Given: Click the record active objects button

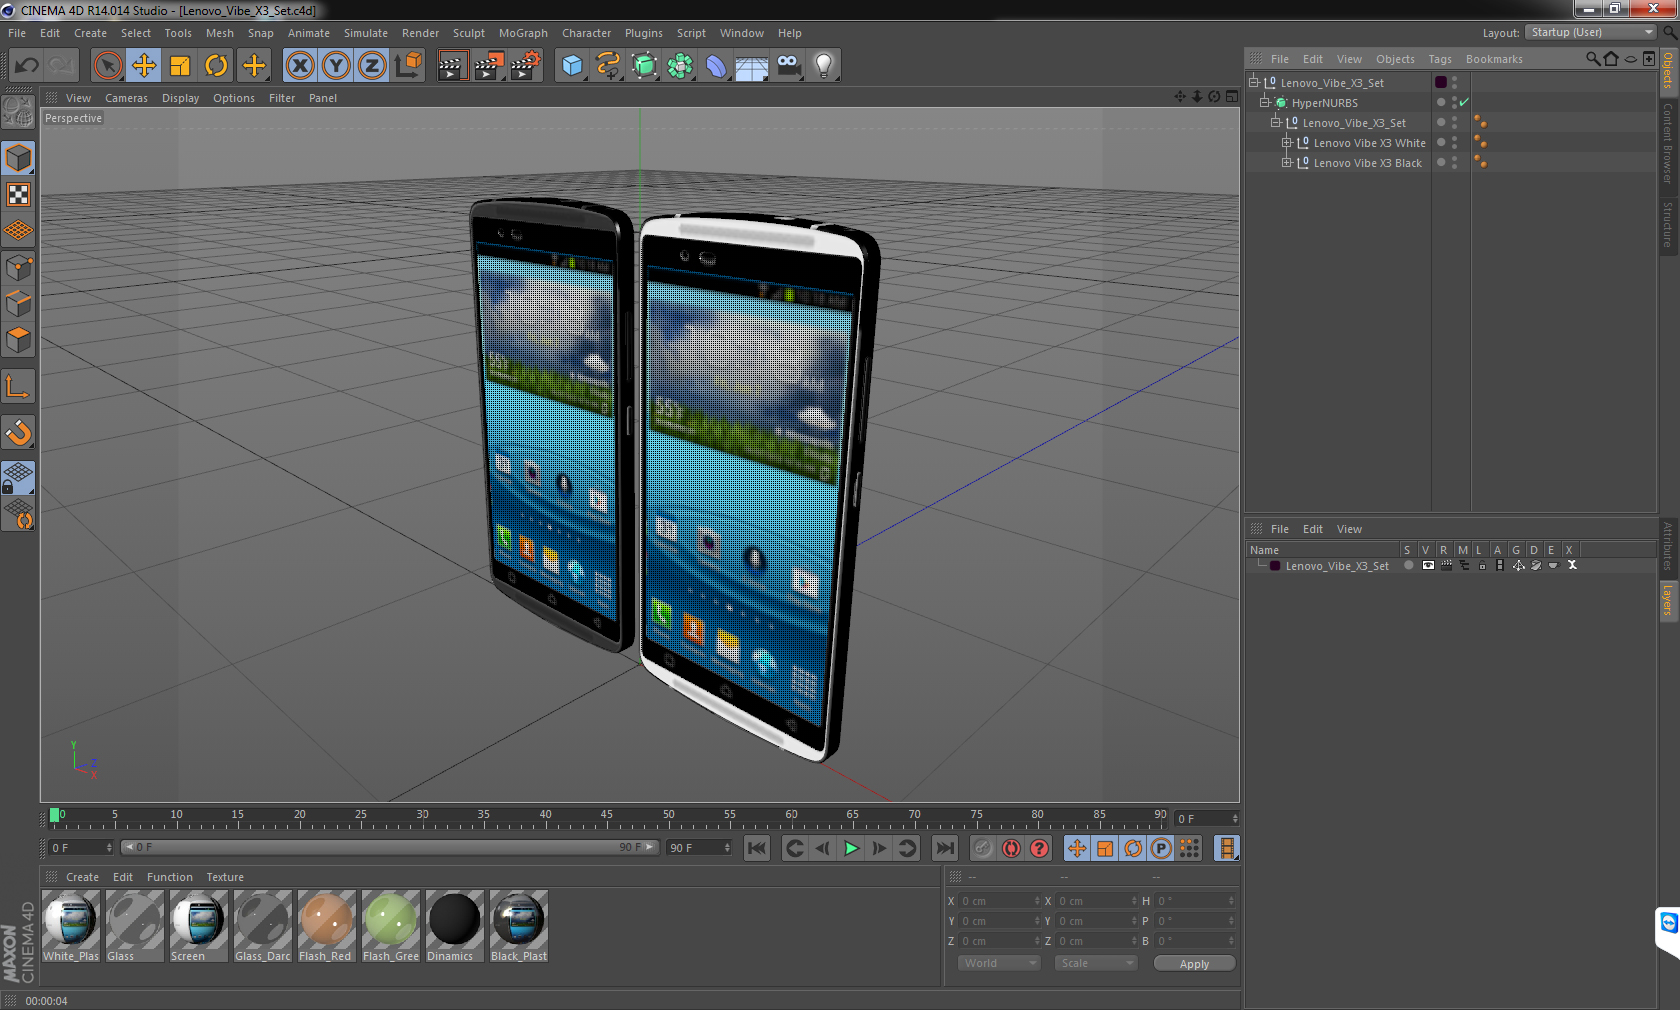Looking at the screenshot, I should click(983, 848).
